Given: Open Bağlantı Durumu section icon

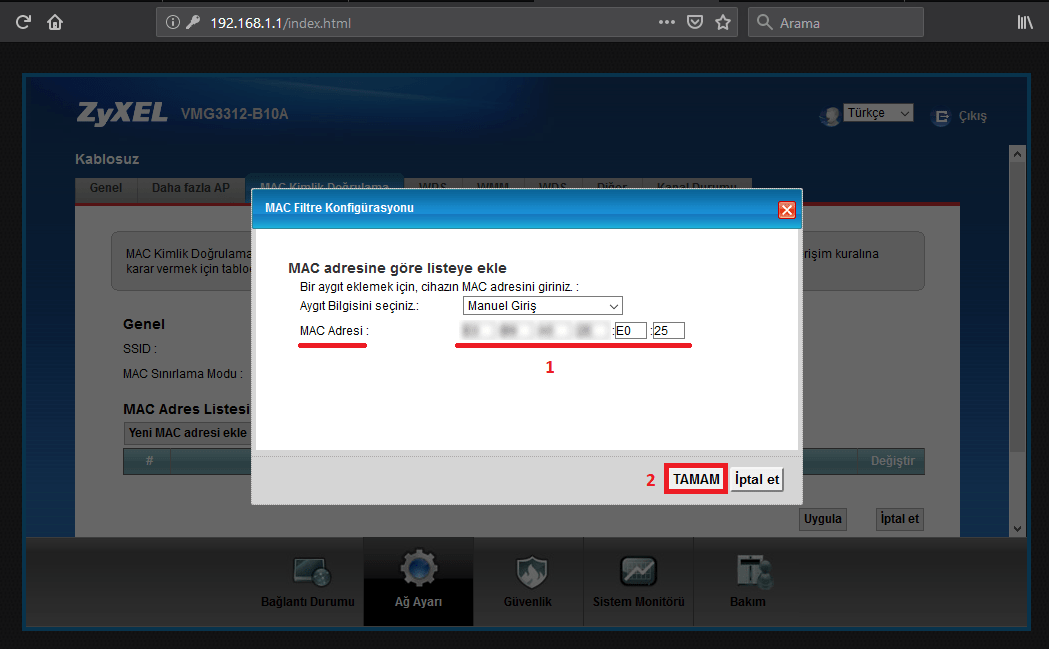Looking at the screenshot, I should point(312,572).
